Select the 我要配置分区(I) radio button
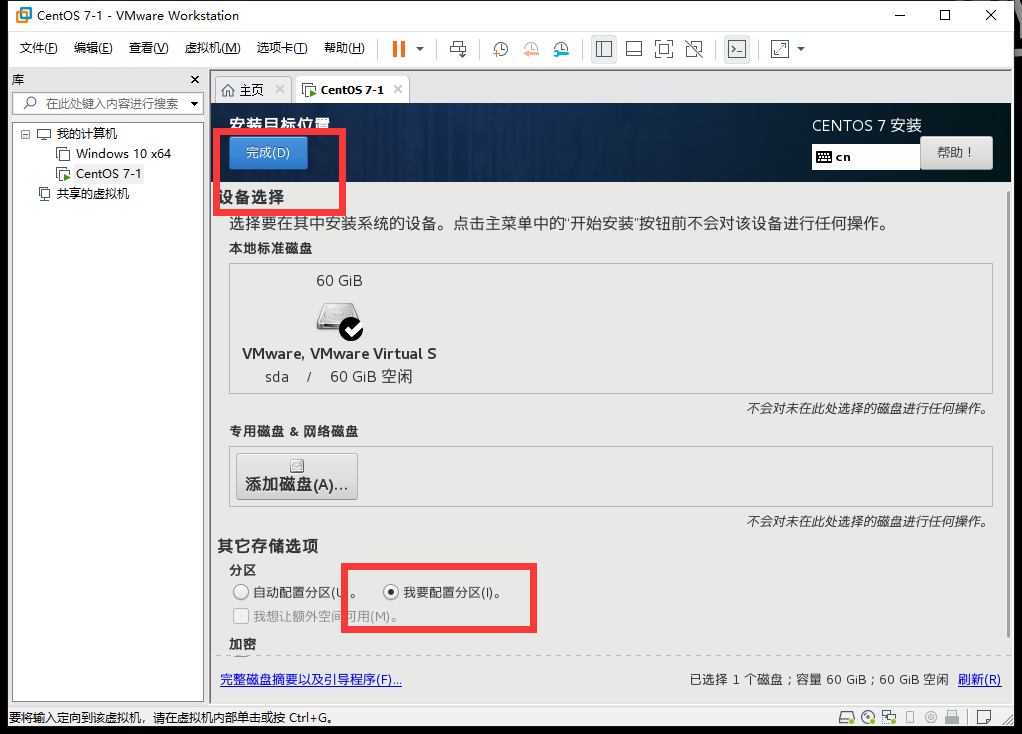Viewport: 1022px width, 734px height. tap(390, 592)
